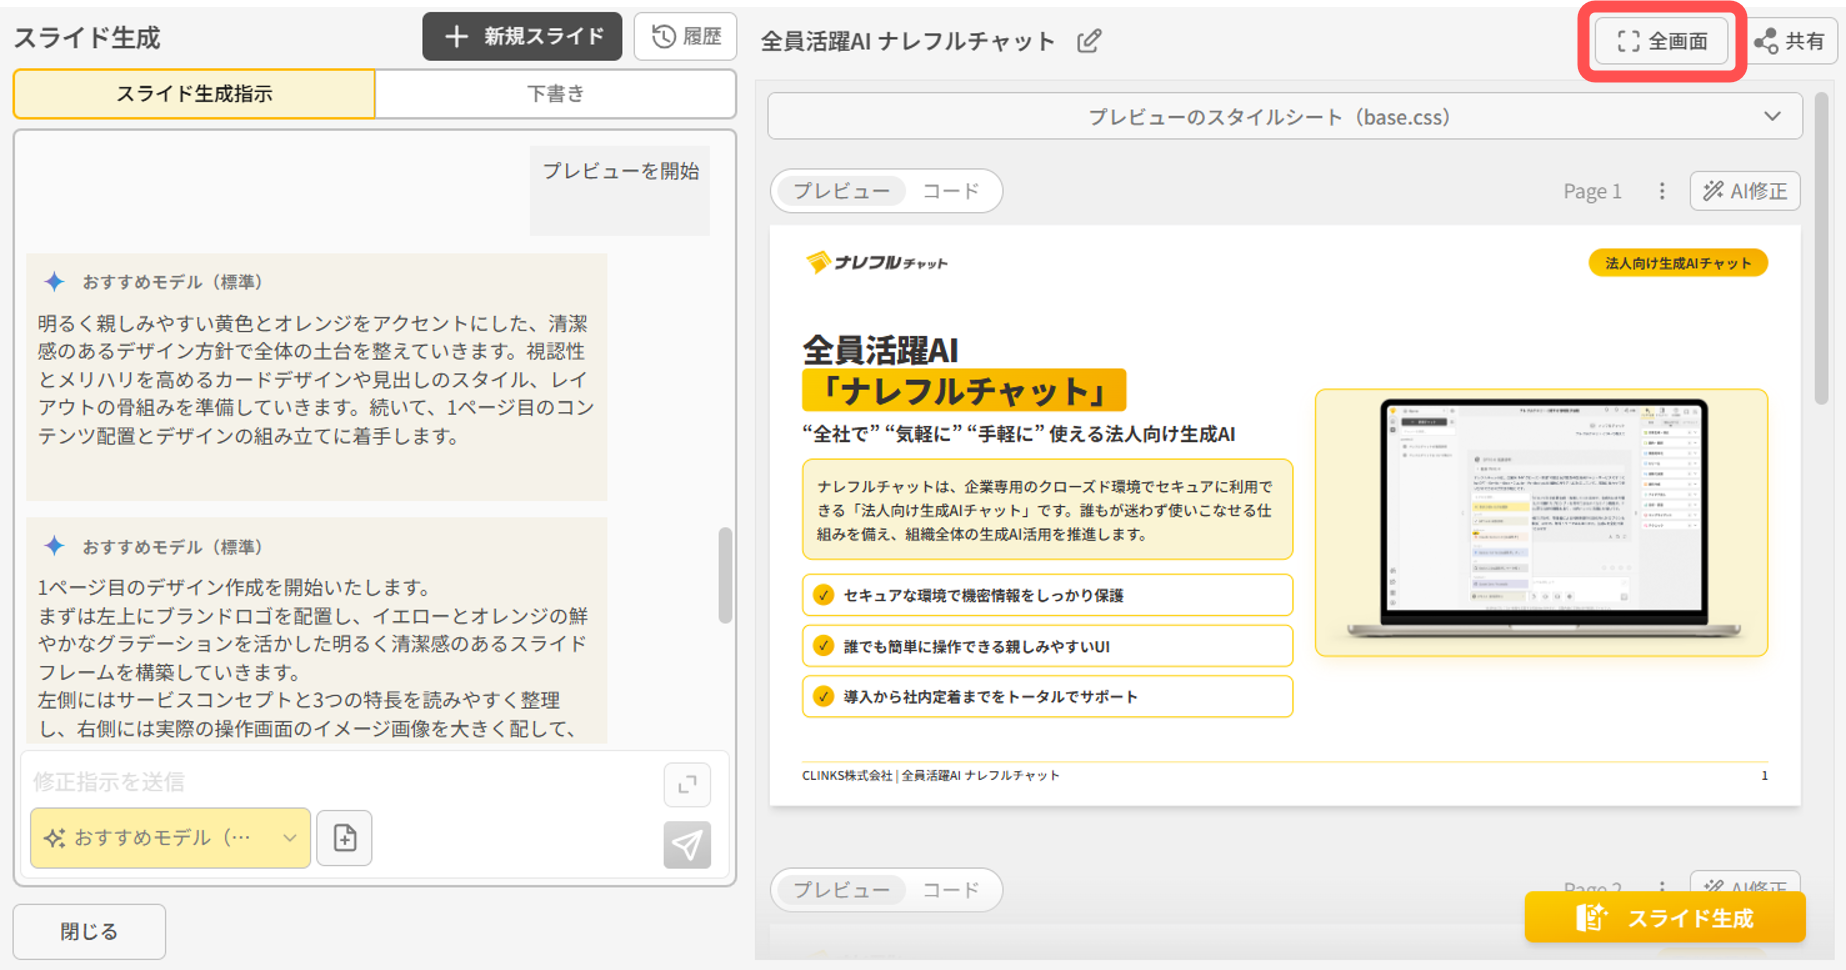Click the sparkle icon on first おすすめモデル message

[x=54, y=282]
